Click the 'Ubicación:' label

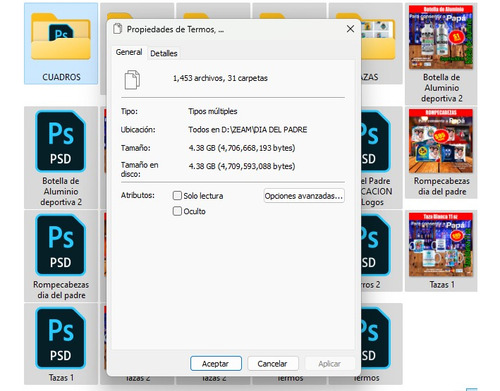click(138, 130)
